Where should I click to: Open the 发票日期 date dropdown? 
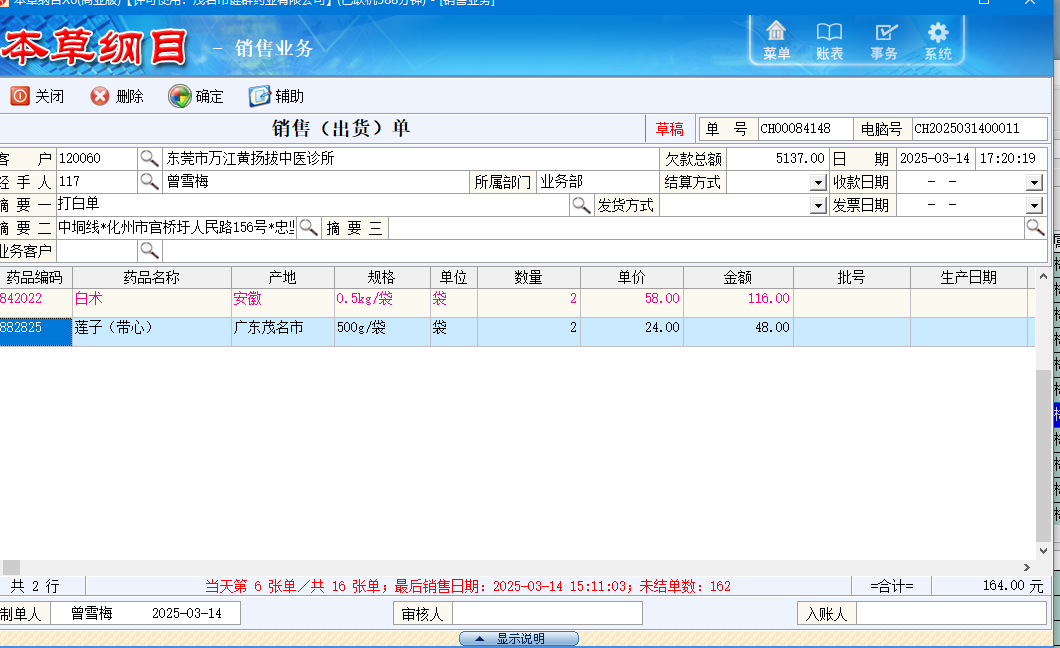1034,205
